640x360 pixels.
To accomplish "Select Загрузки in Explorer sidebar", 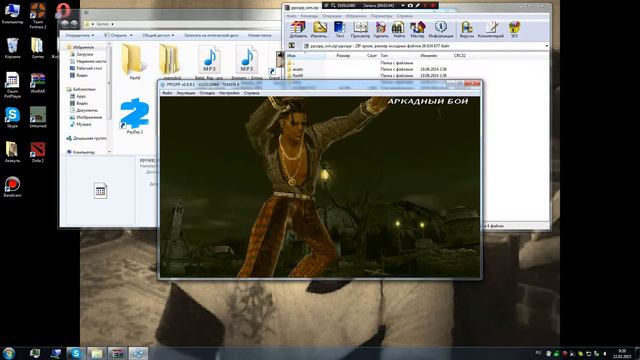I will click(82, 54).
